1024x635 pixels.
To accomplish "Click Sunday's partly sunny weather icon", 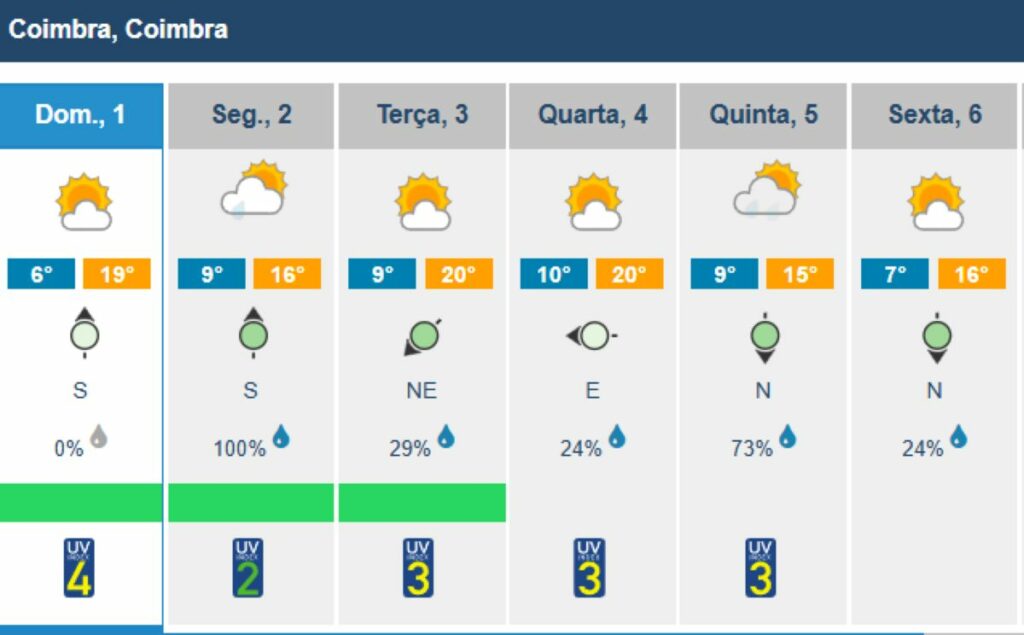I will [x=82, y=202].
